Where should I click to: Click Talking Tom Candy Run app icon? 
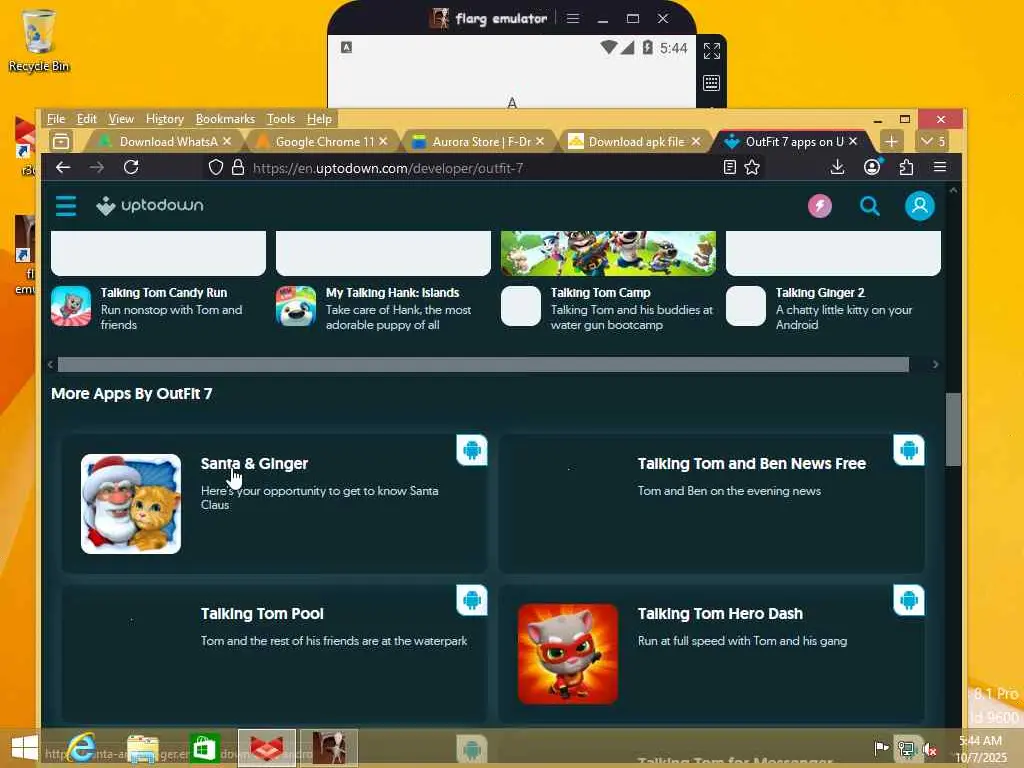[x=71, y=306]
